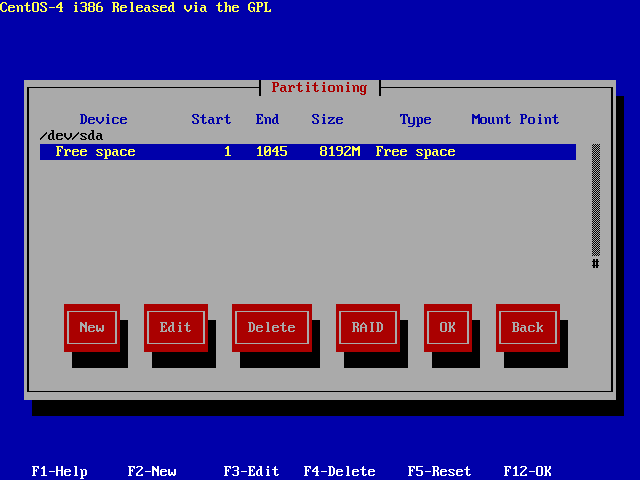This screenshot has height=480, width=640.
Task: Click the Mount Point column header
Action: (x=515, y=119)
